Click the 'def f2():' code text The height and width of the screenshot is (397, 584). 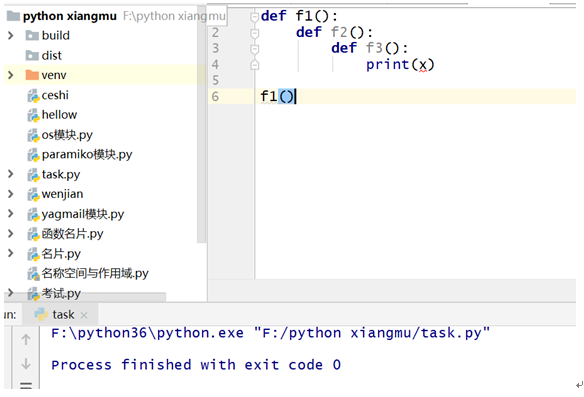click(x=334, y=32)
